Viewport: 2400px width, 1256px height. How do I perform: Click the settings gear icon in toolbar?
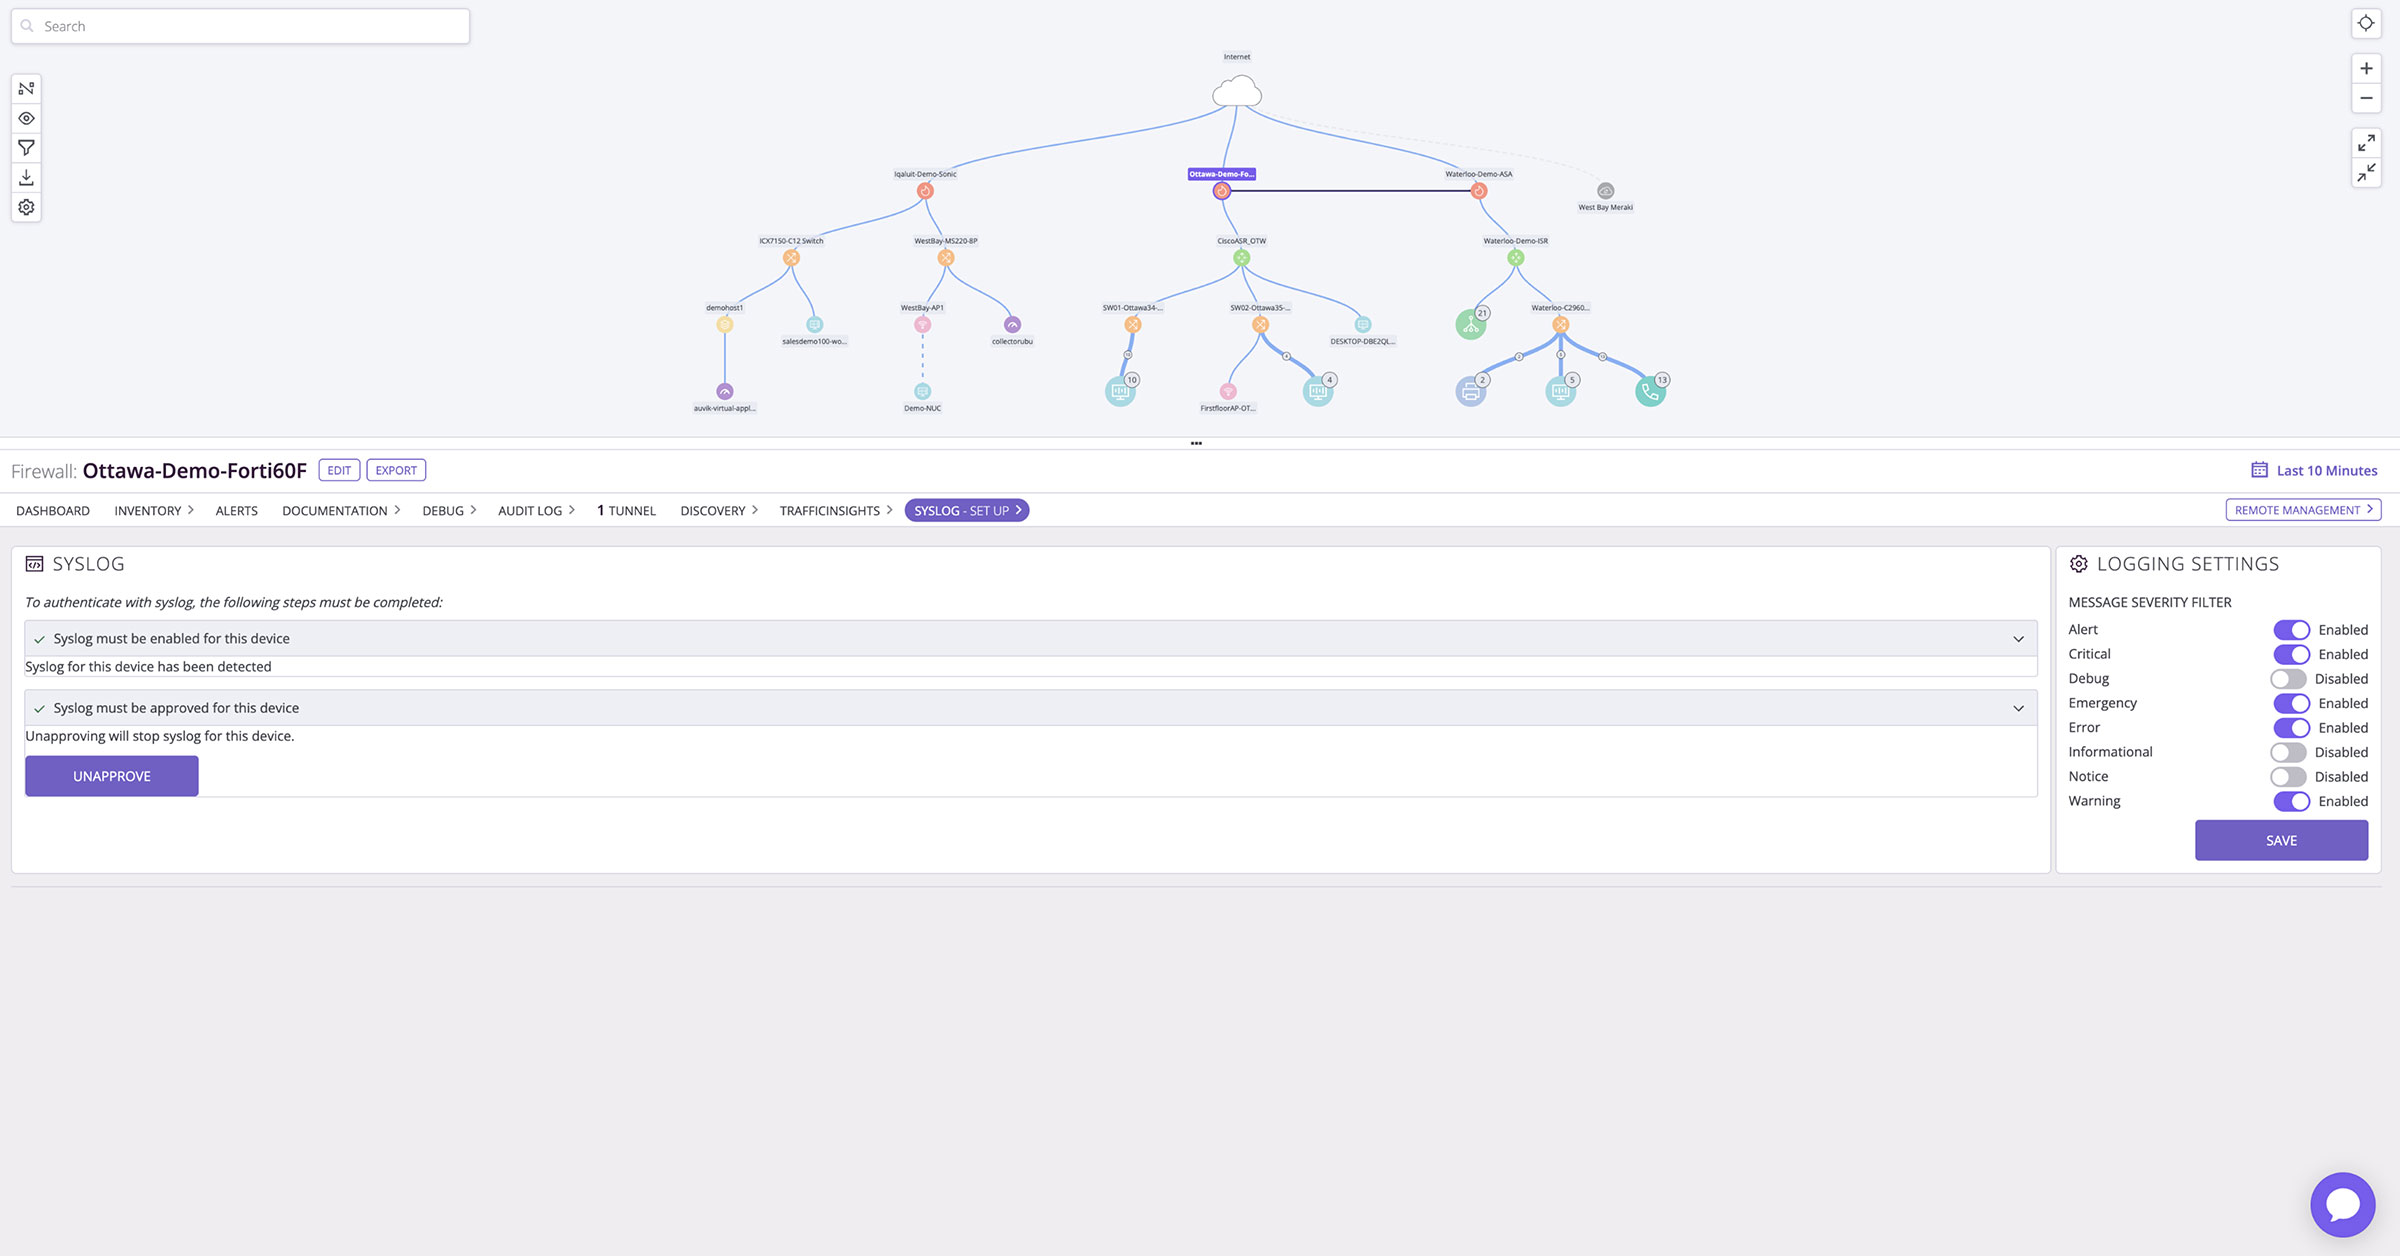[x=24, y=206]
